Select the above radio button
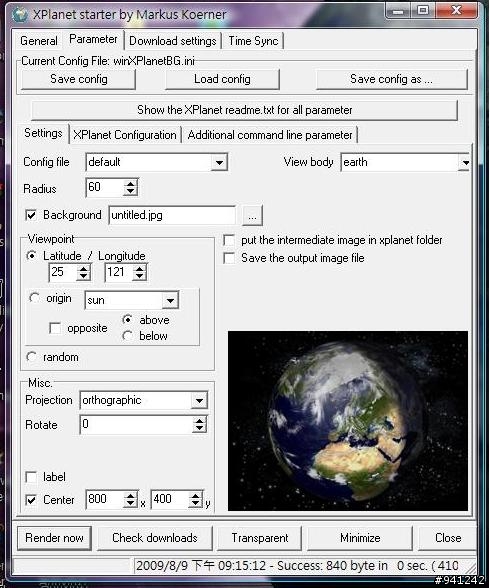The width and height of the screenshot is (490, 588). (127, 320)
